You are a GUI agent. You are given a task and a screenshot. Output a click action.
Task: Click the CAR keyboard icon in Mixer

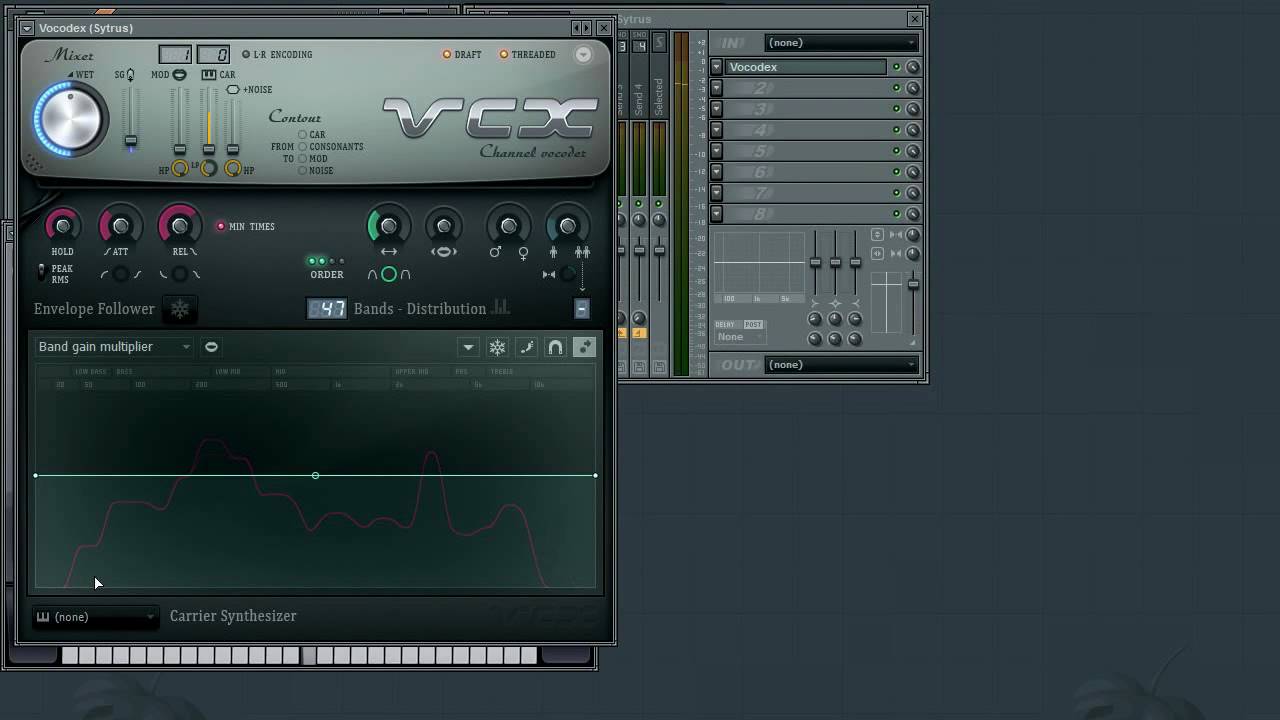pos(209,75)
